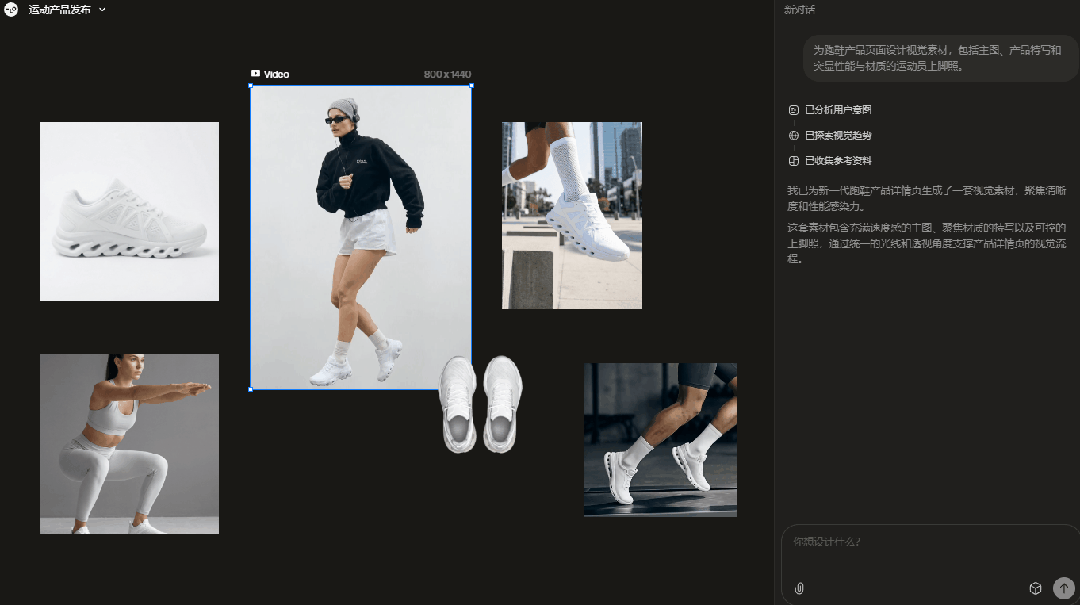
Task: Select the treadmill running legs image
Action: point(660,440)
